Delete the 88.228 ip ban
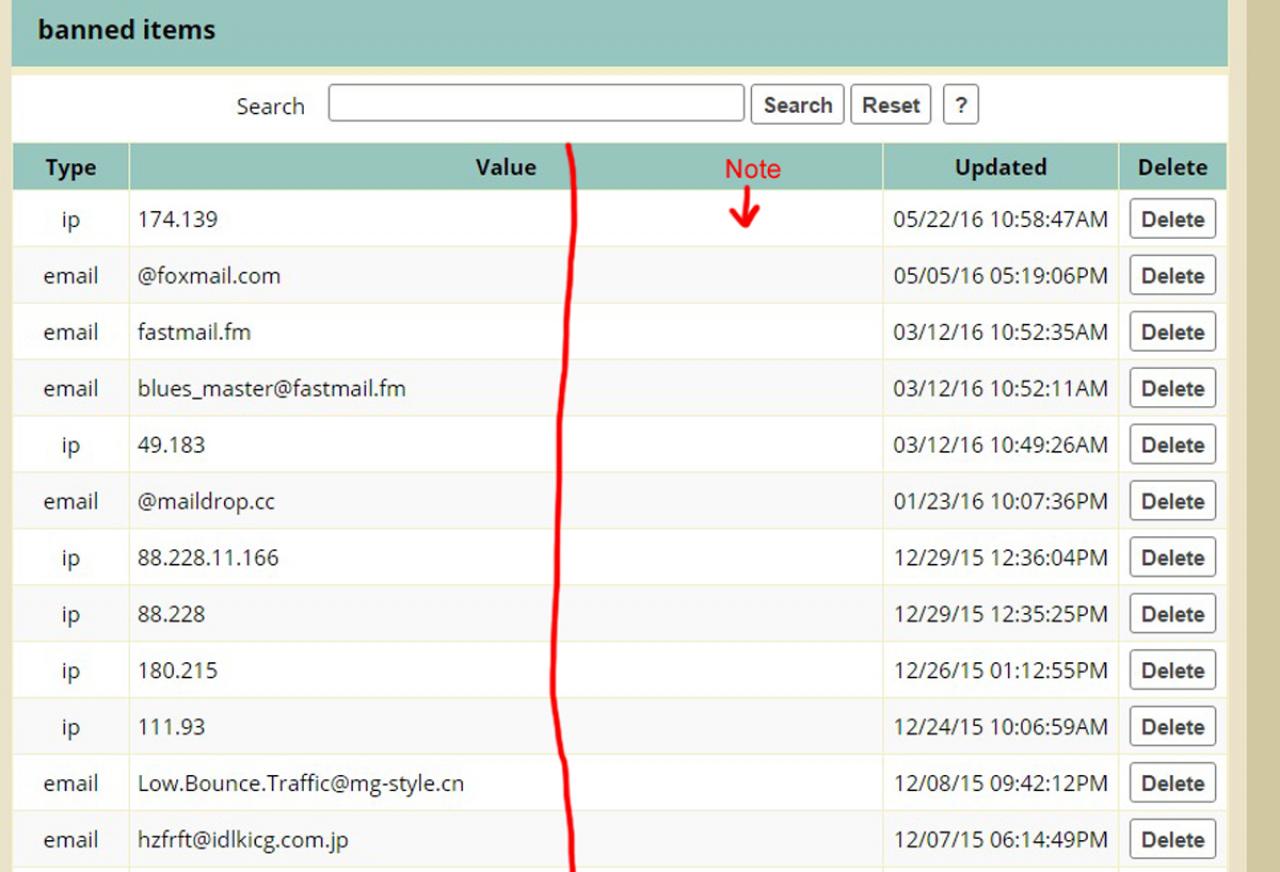1280x872 pixels. tap(1172, 614)
